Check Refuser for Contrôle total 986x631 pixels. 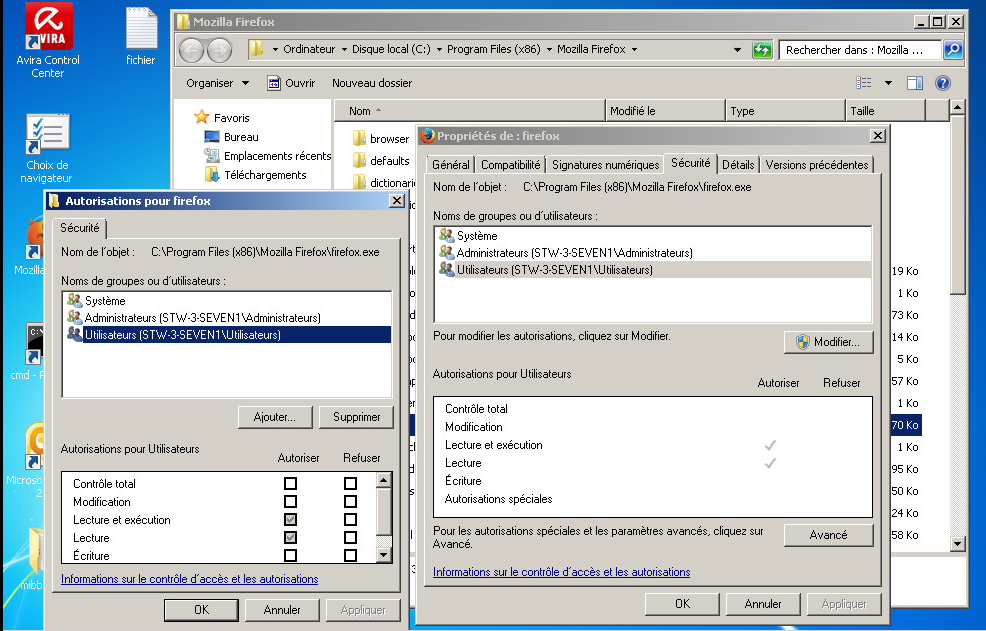click(347, 483)
